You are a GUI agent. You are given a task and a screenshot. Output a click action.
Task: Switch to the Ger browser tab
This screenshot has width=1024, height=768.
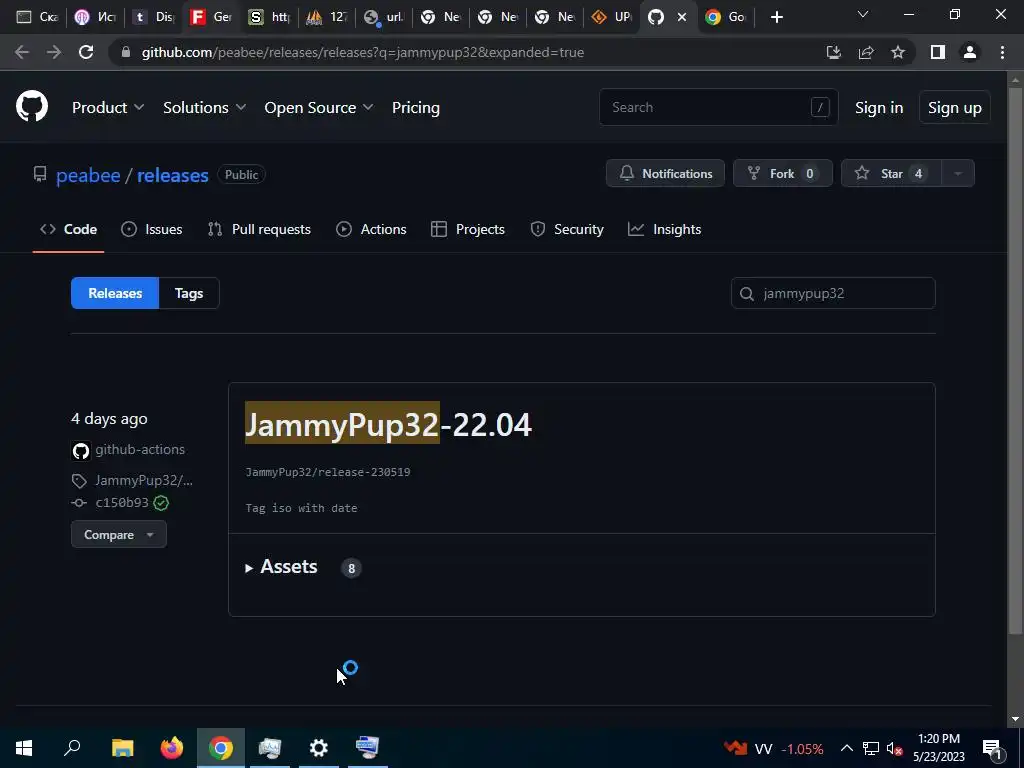pyautogui.click(x=210, y=17)
